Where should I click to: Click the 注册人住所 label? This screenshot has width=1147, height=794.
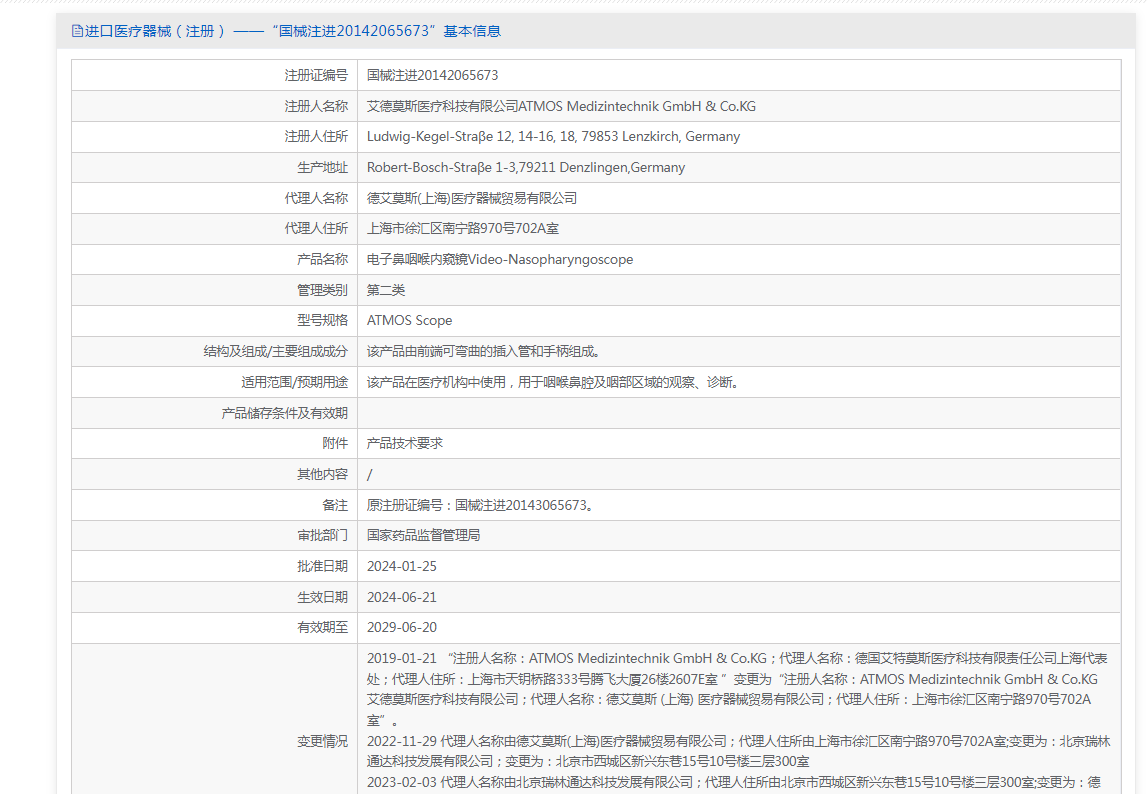(316, 137)
